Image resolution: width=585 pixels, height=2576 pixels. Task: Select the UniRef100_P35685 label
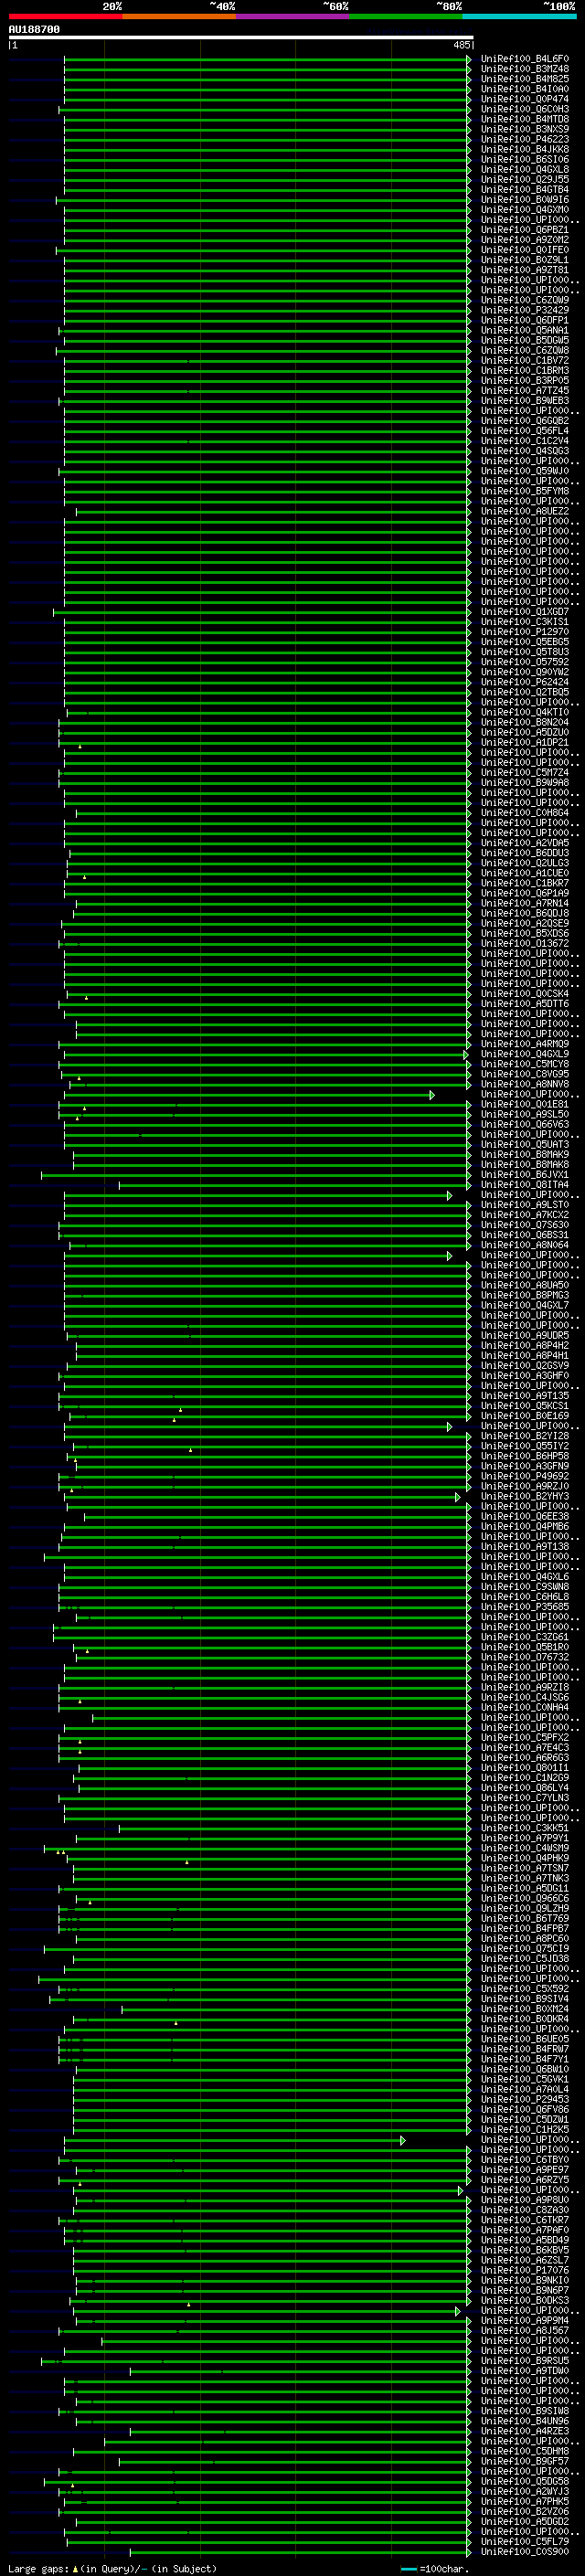point(525,1607)
